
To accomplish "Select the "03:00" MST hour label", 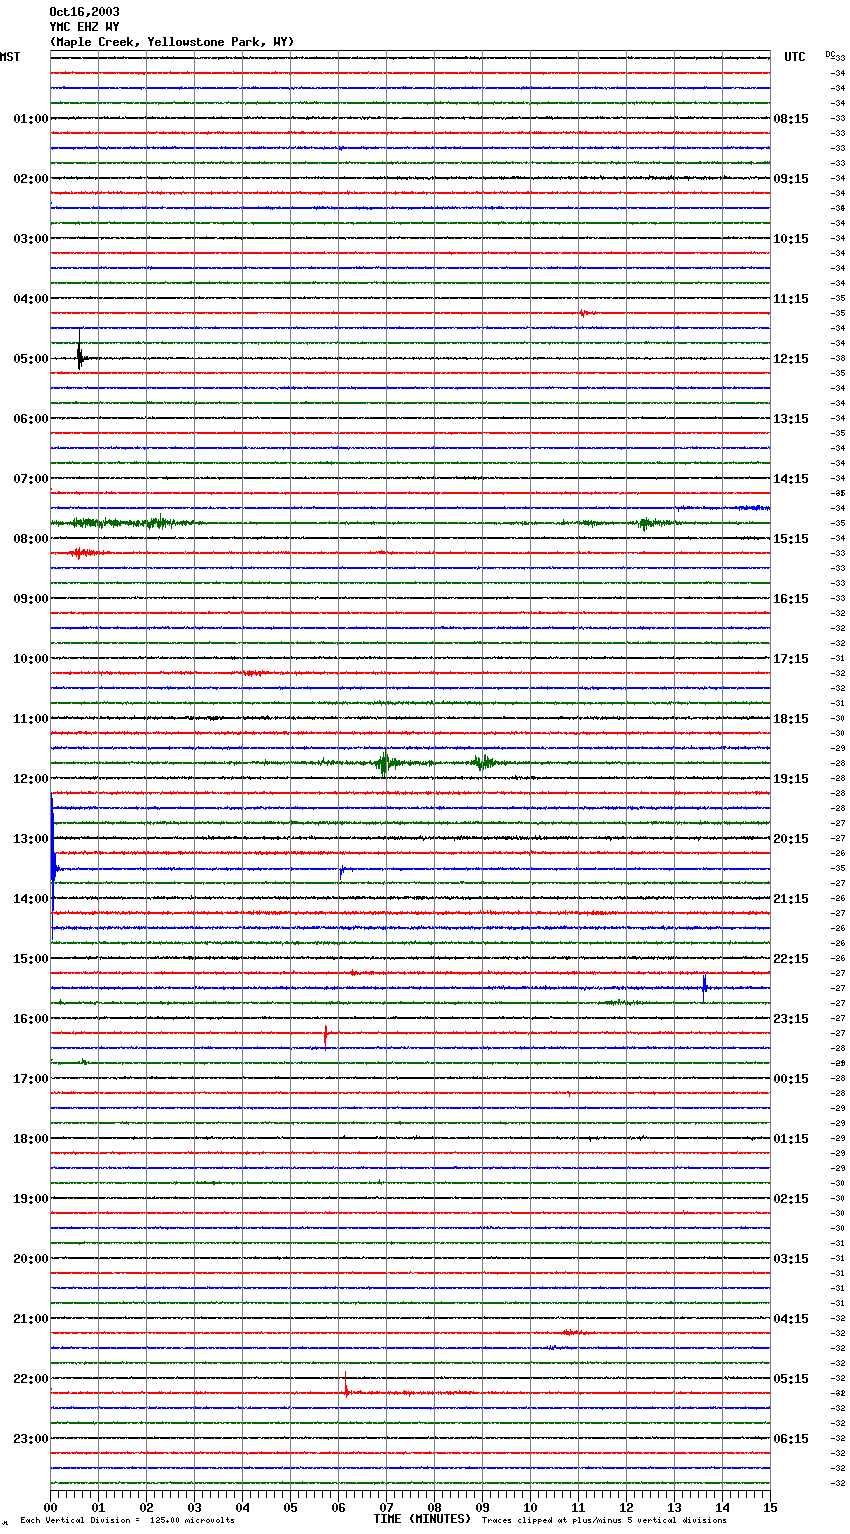I will pos(31,238).
